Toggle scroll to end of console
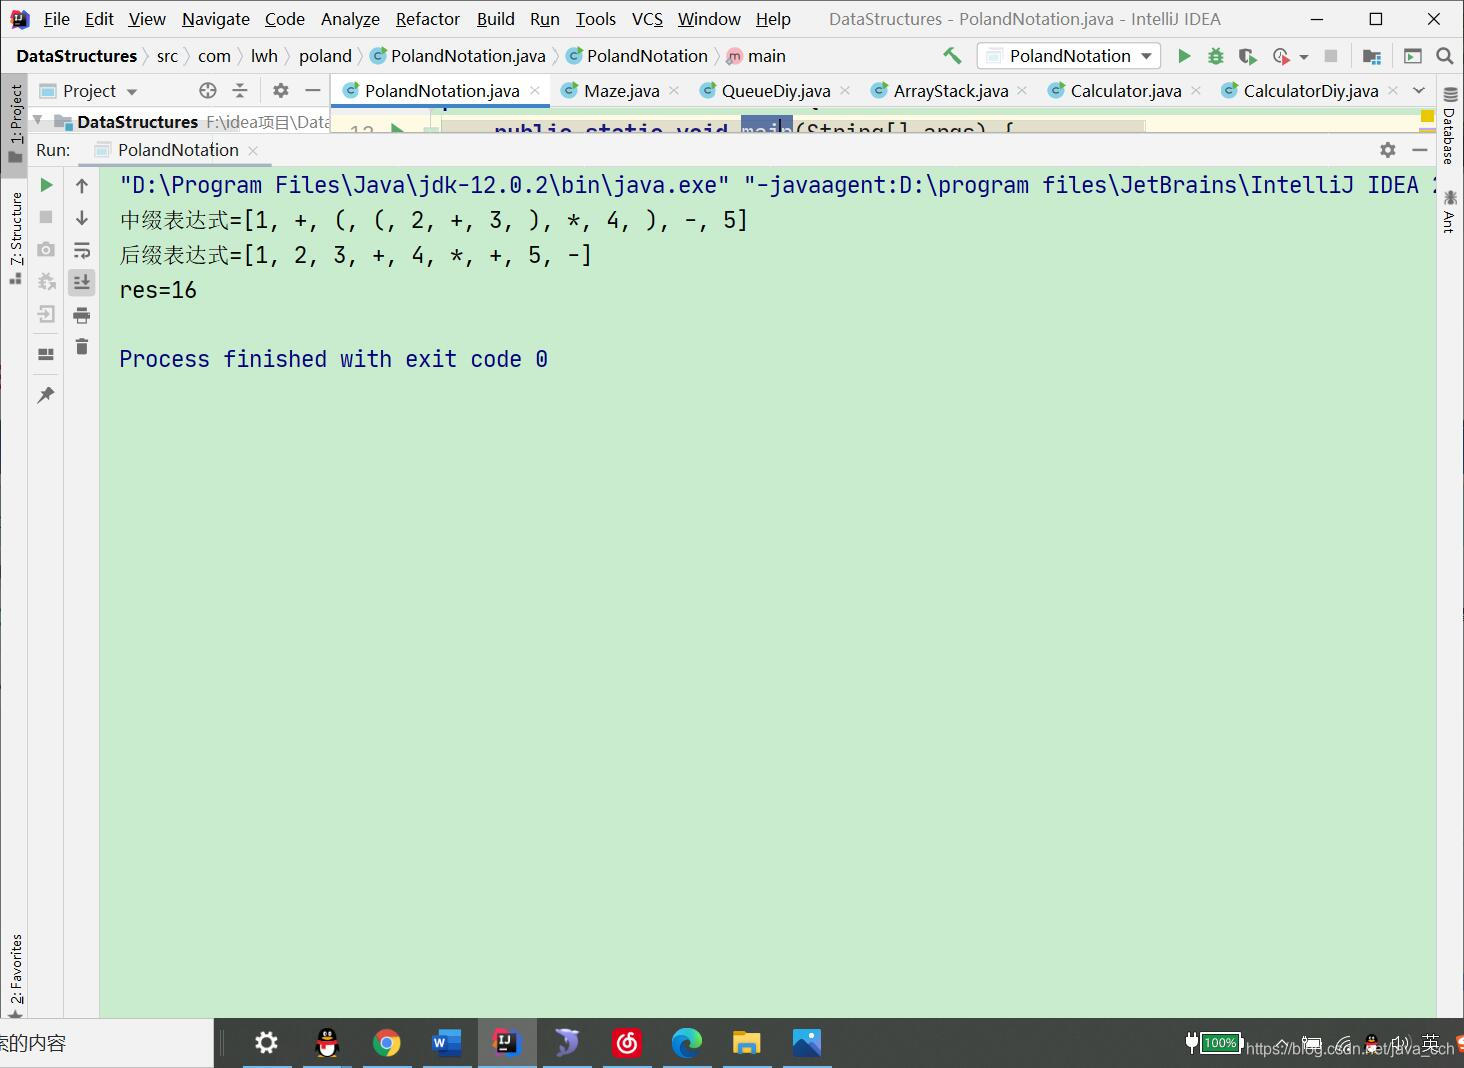1464x1068 pixels. click(x=82, y=282)
